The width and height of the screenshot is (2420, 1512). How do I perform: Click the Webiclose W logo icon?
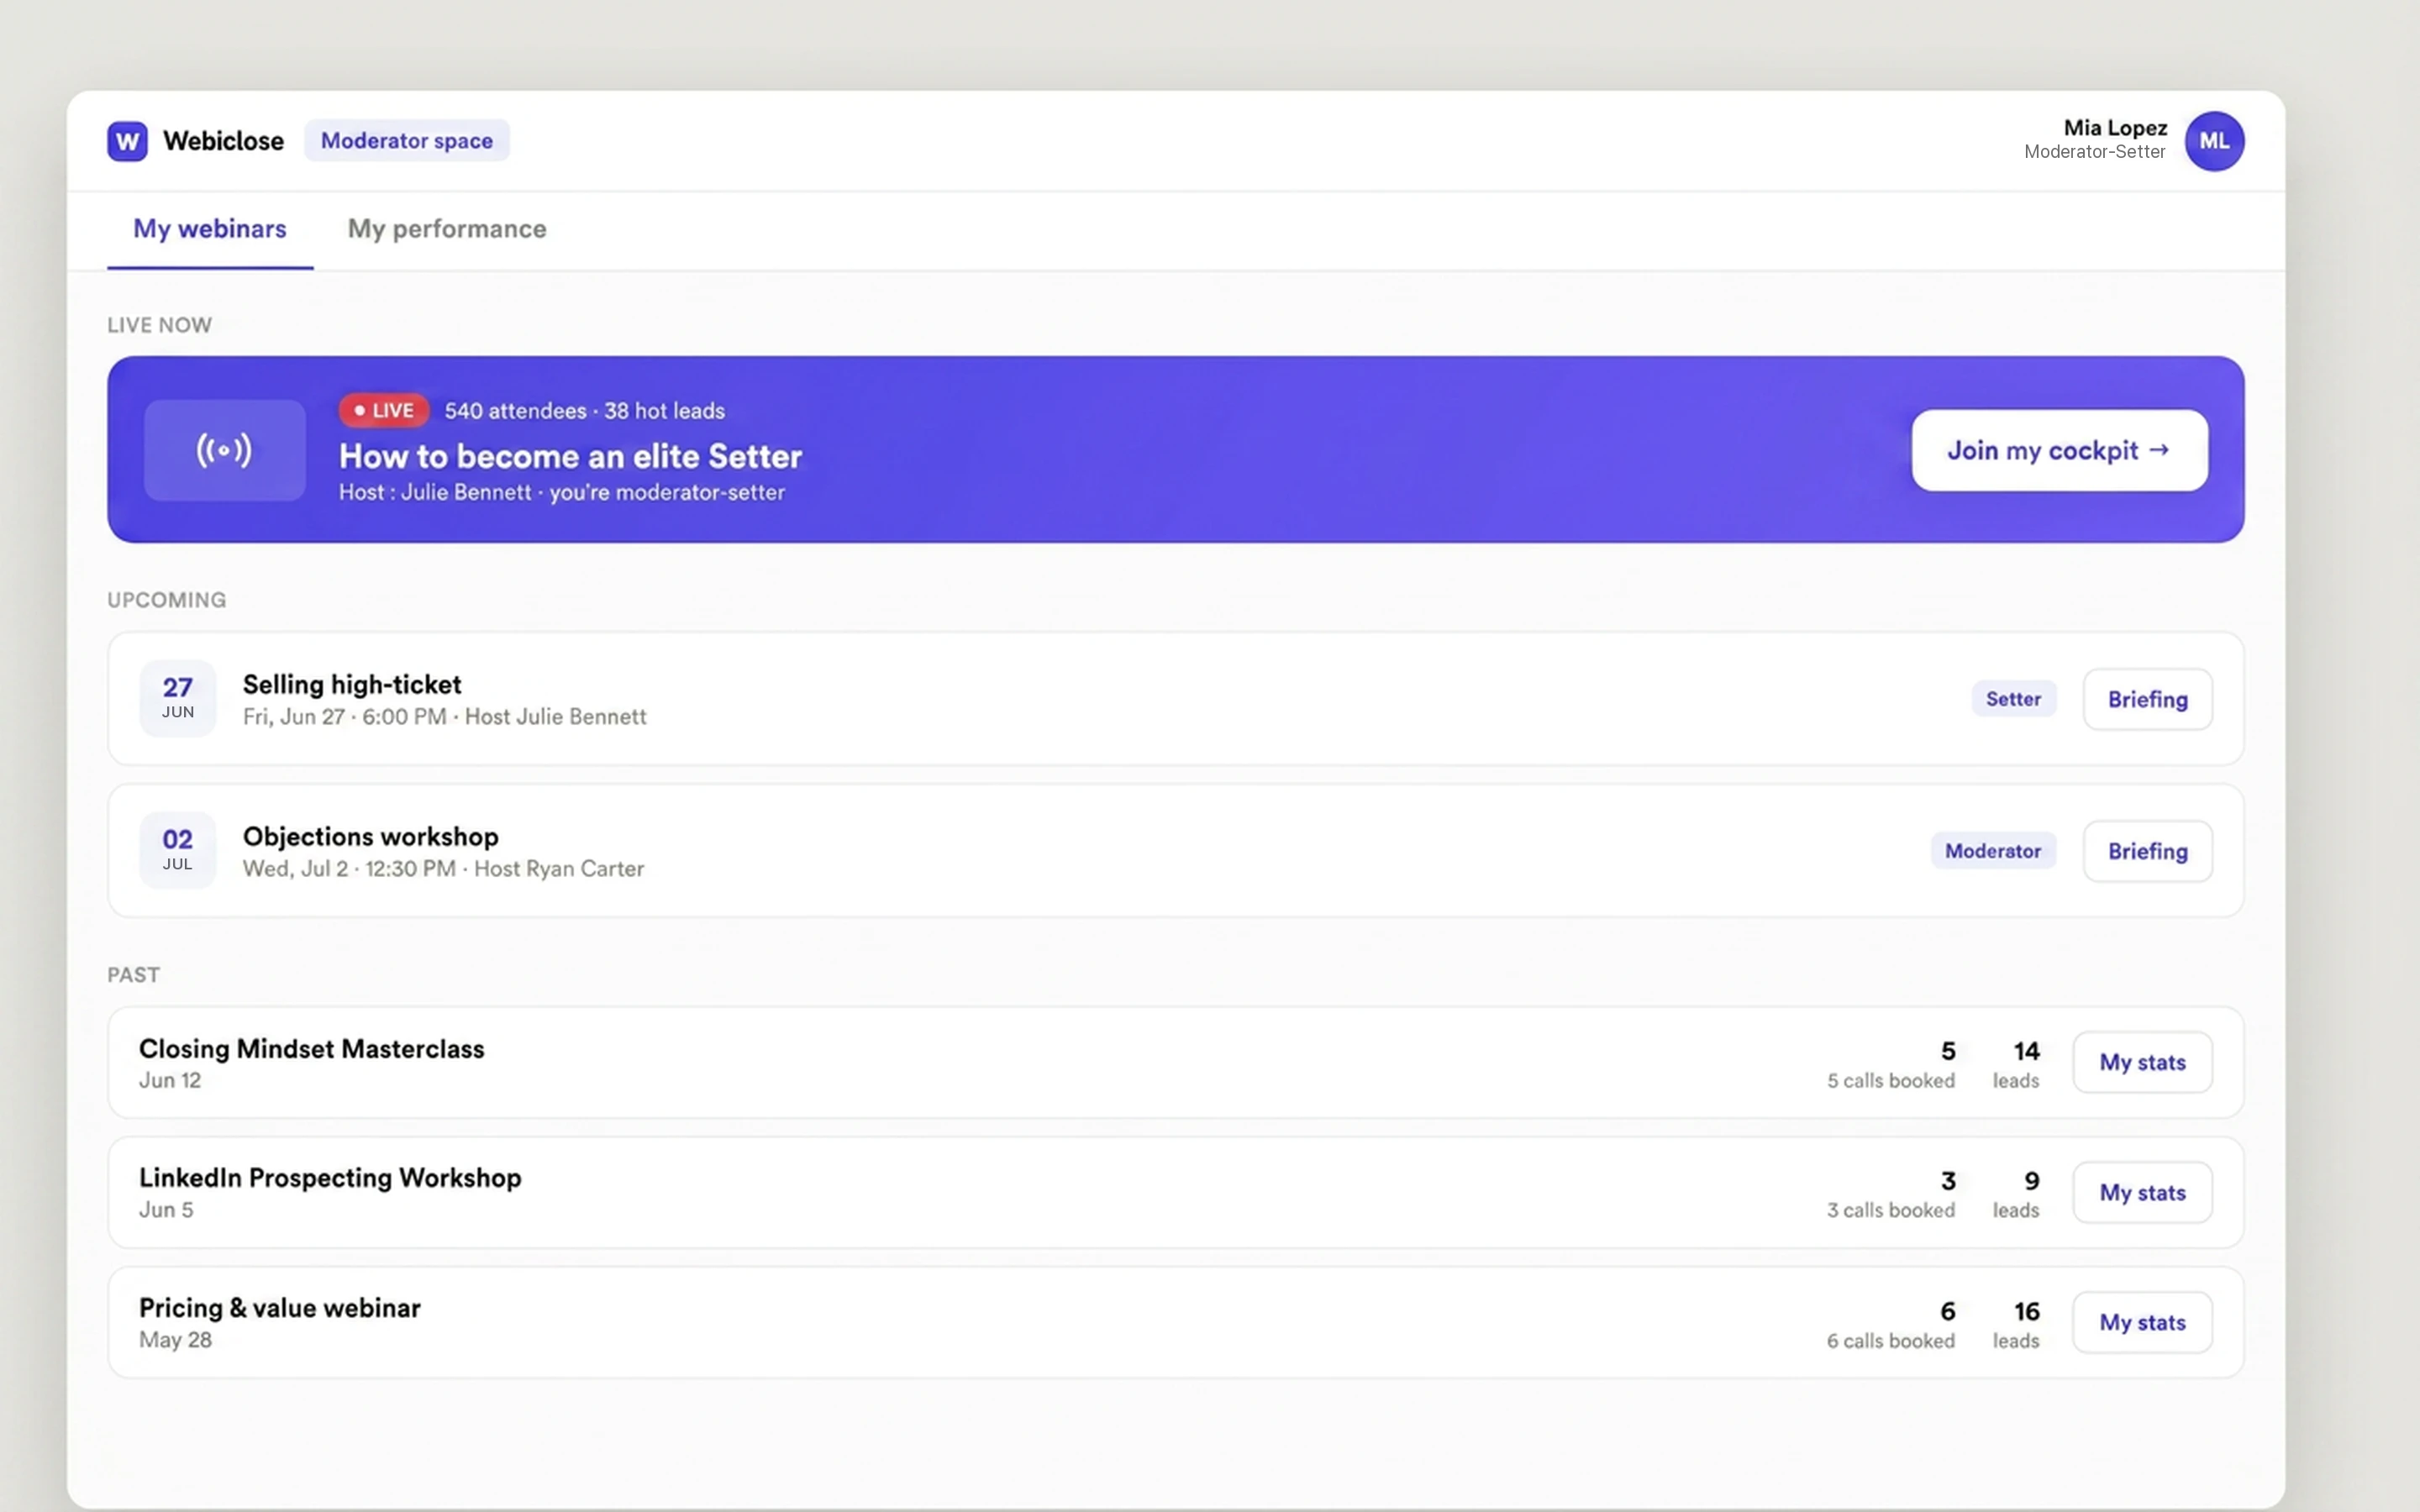127,141
